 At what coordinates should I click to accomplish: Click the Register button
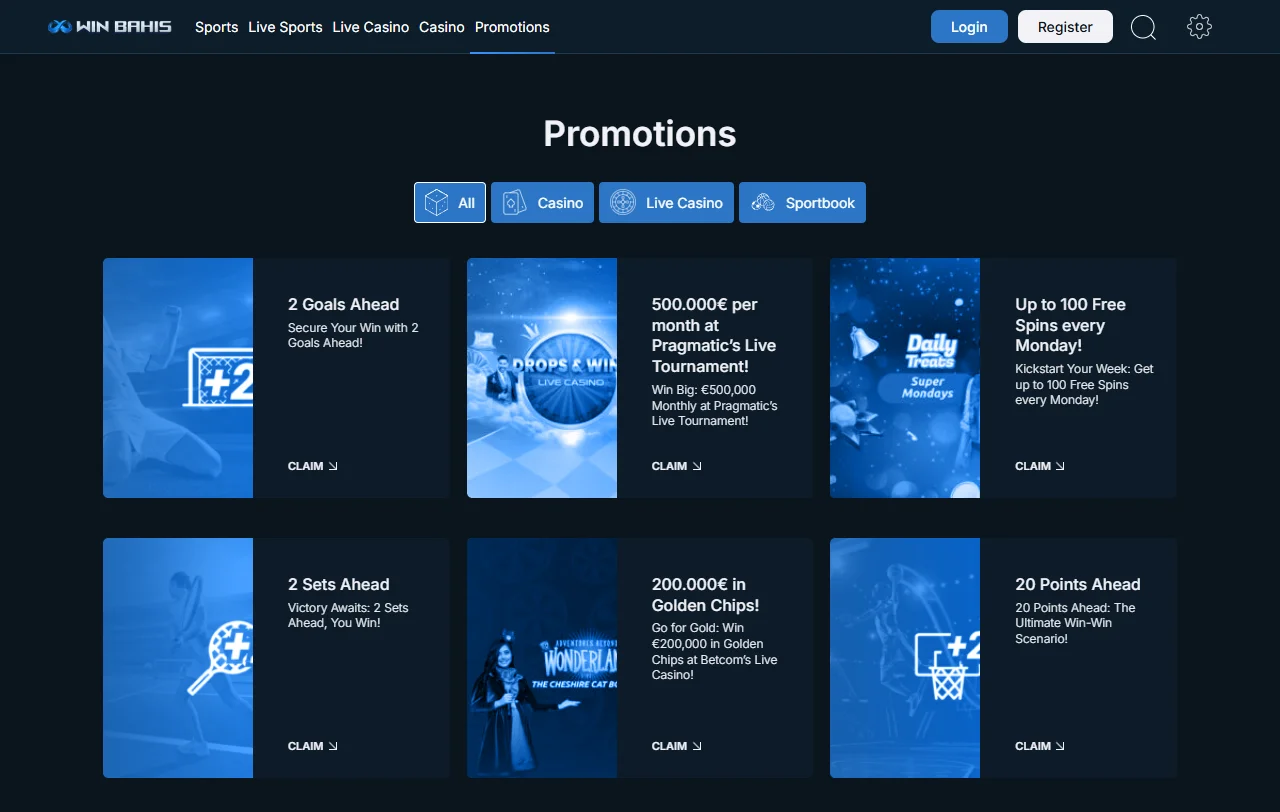(1065, 27)
